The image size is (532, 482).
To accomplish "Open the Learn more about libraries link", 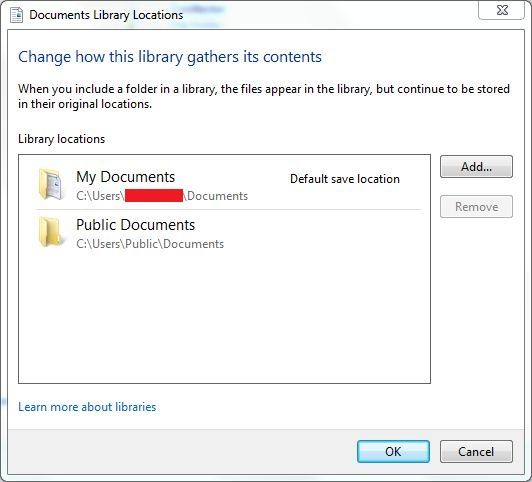I will pos(87,407).
